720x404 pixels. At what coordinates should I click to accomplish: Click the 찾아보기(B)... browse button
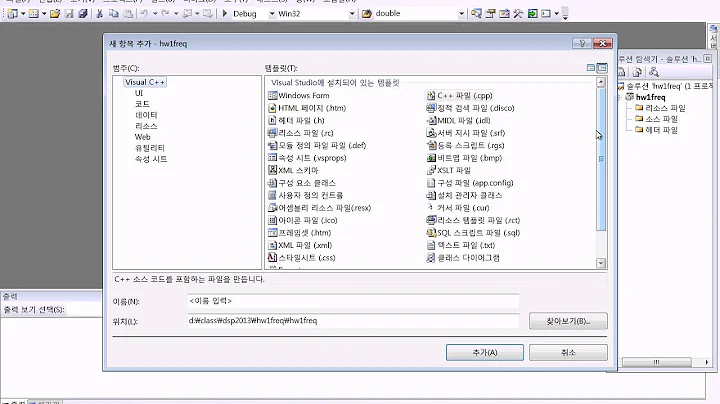tap(568, 321)
